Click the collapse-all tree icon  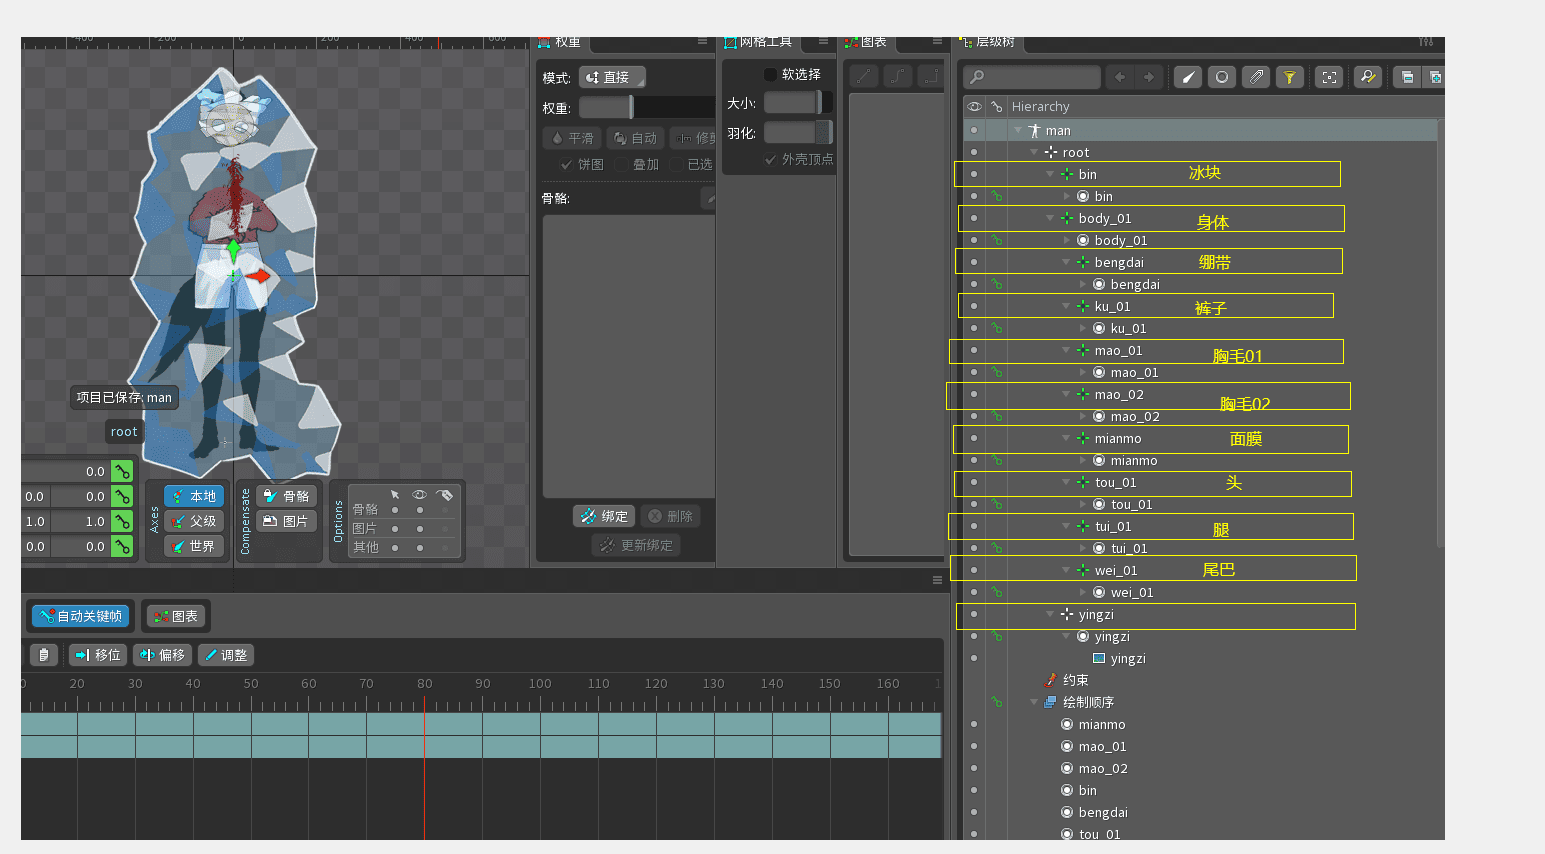(x=1407, y=77)
